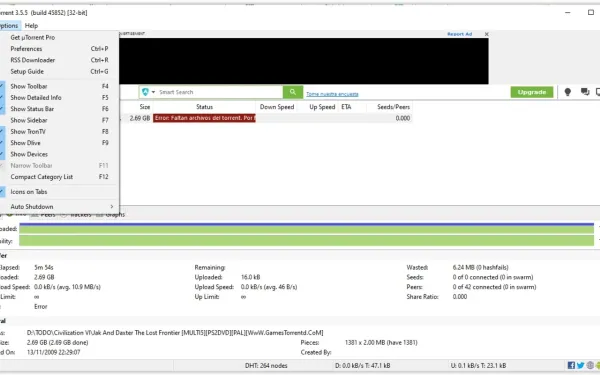Click upload speed status U: 0.1 kB/s
Screen dimensions: 600x375
[478, 365]
